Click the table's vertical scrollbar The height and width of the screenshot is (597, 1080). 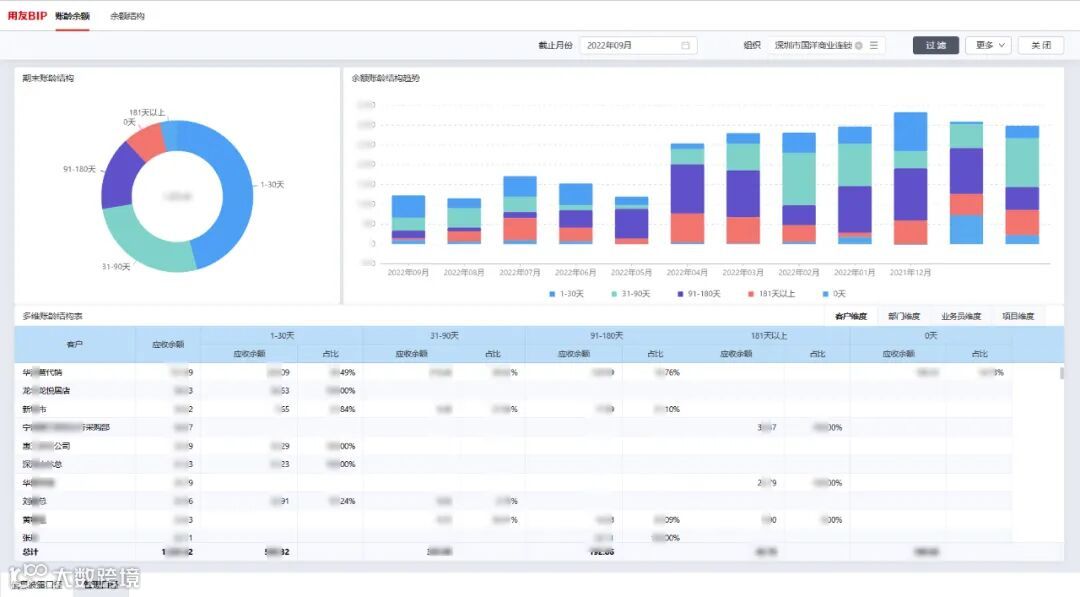click(x=1061, y=373)
